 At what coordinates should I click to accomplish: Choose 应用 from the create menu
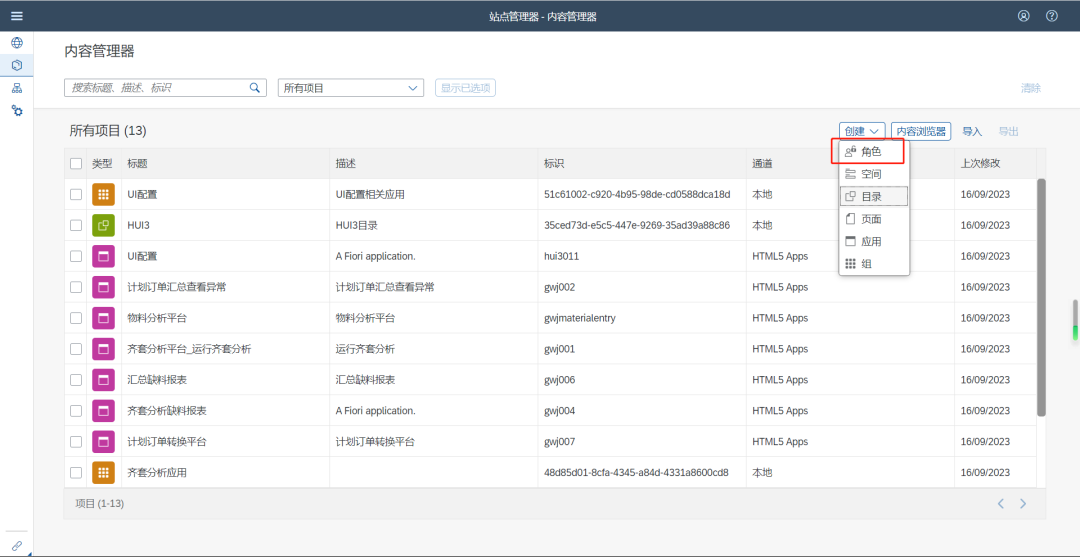874,242
